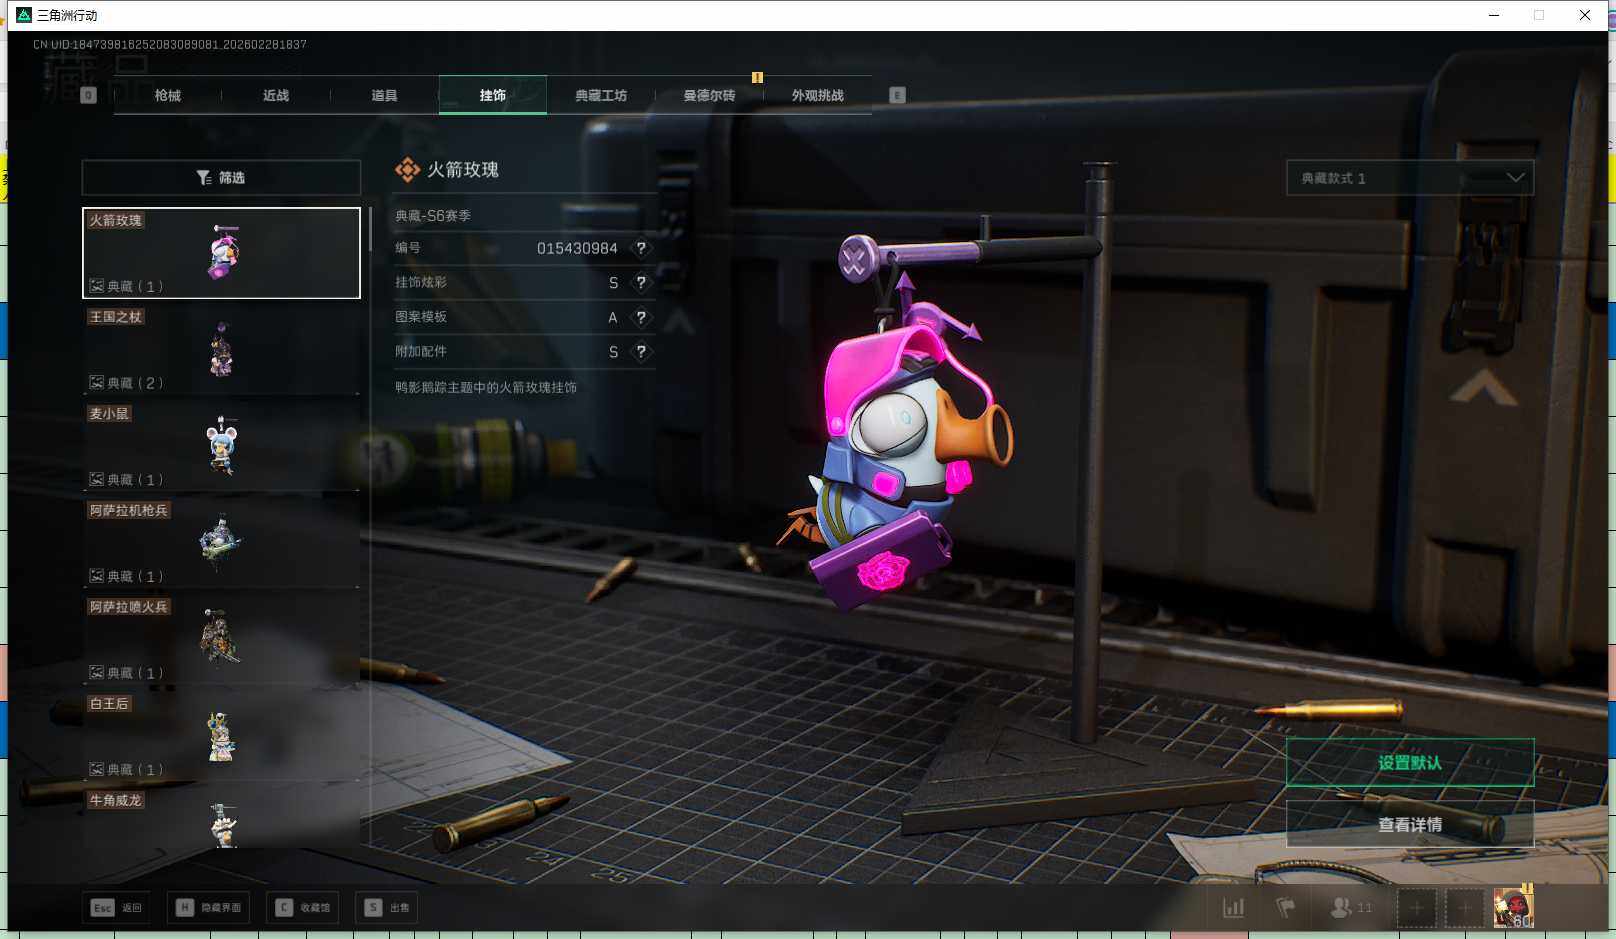Click the 查看详情 button
Screen dimensions: 1616x939
point(1409,825)
